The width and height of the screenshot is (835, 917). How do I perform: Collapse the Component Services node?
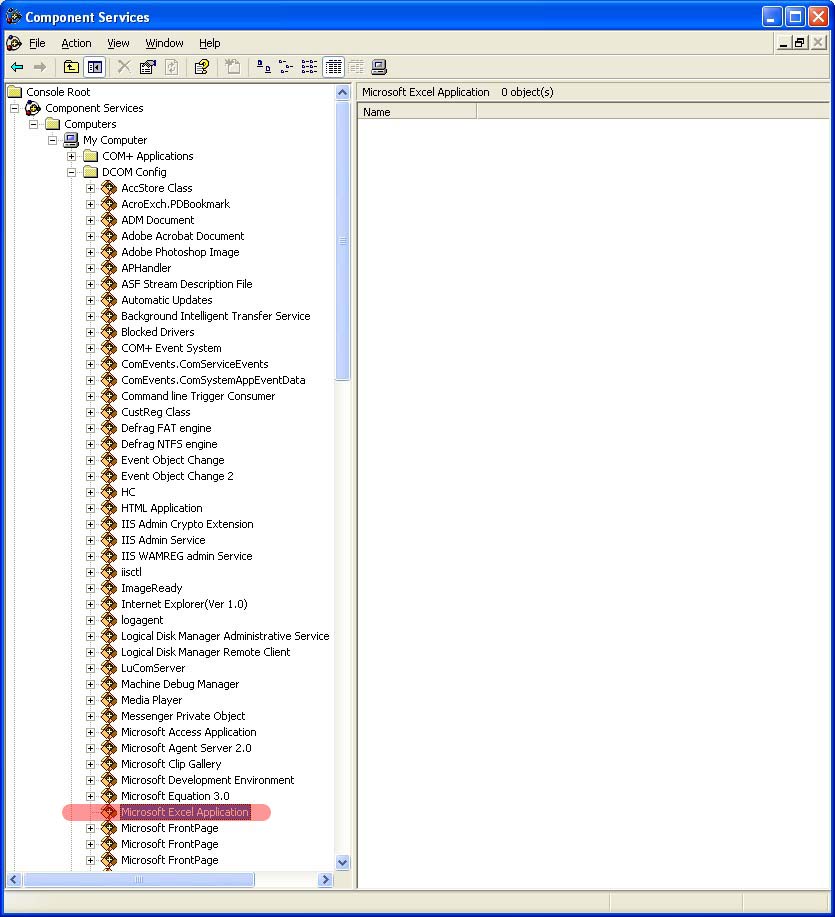(15, 108)
